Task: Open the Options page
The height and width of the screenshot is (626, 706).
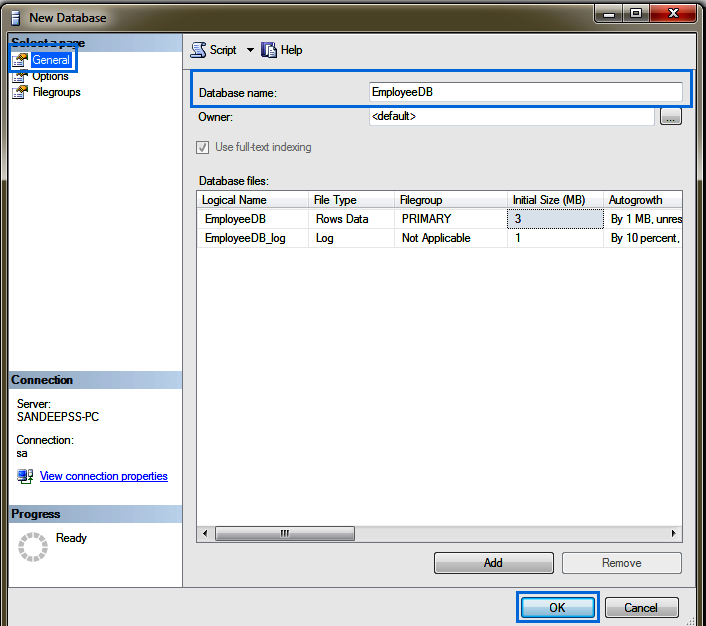Action: [x=50, y=76]
